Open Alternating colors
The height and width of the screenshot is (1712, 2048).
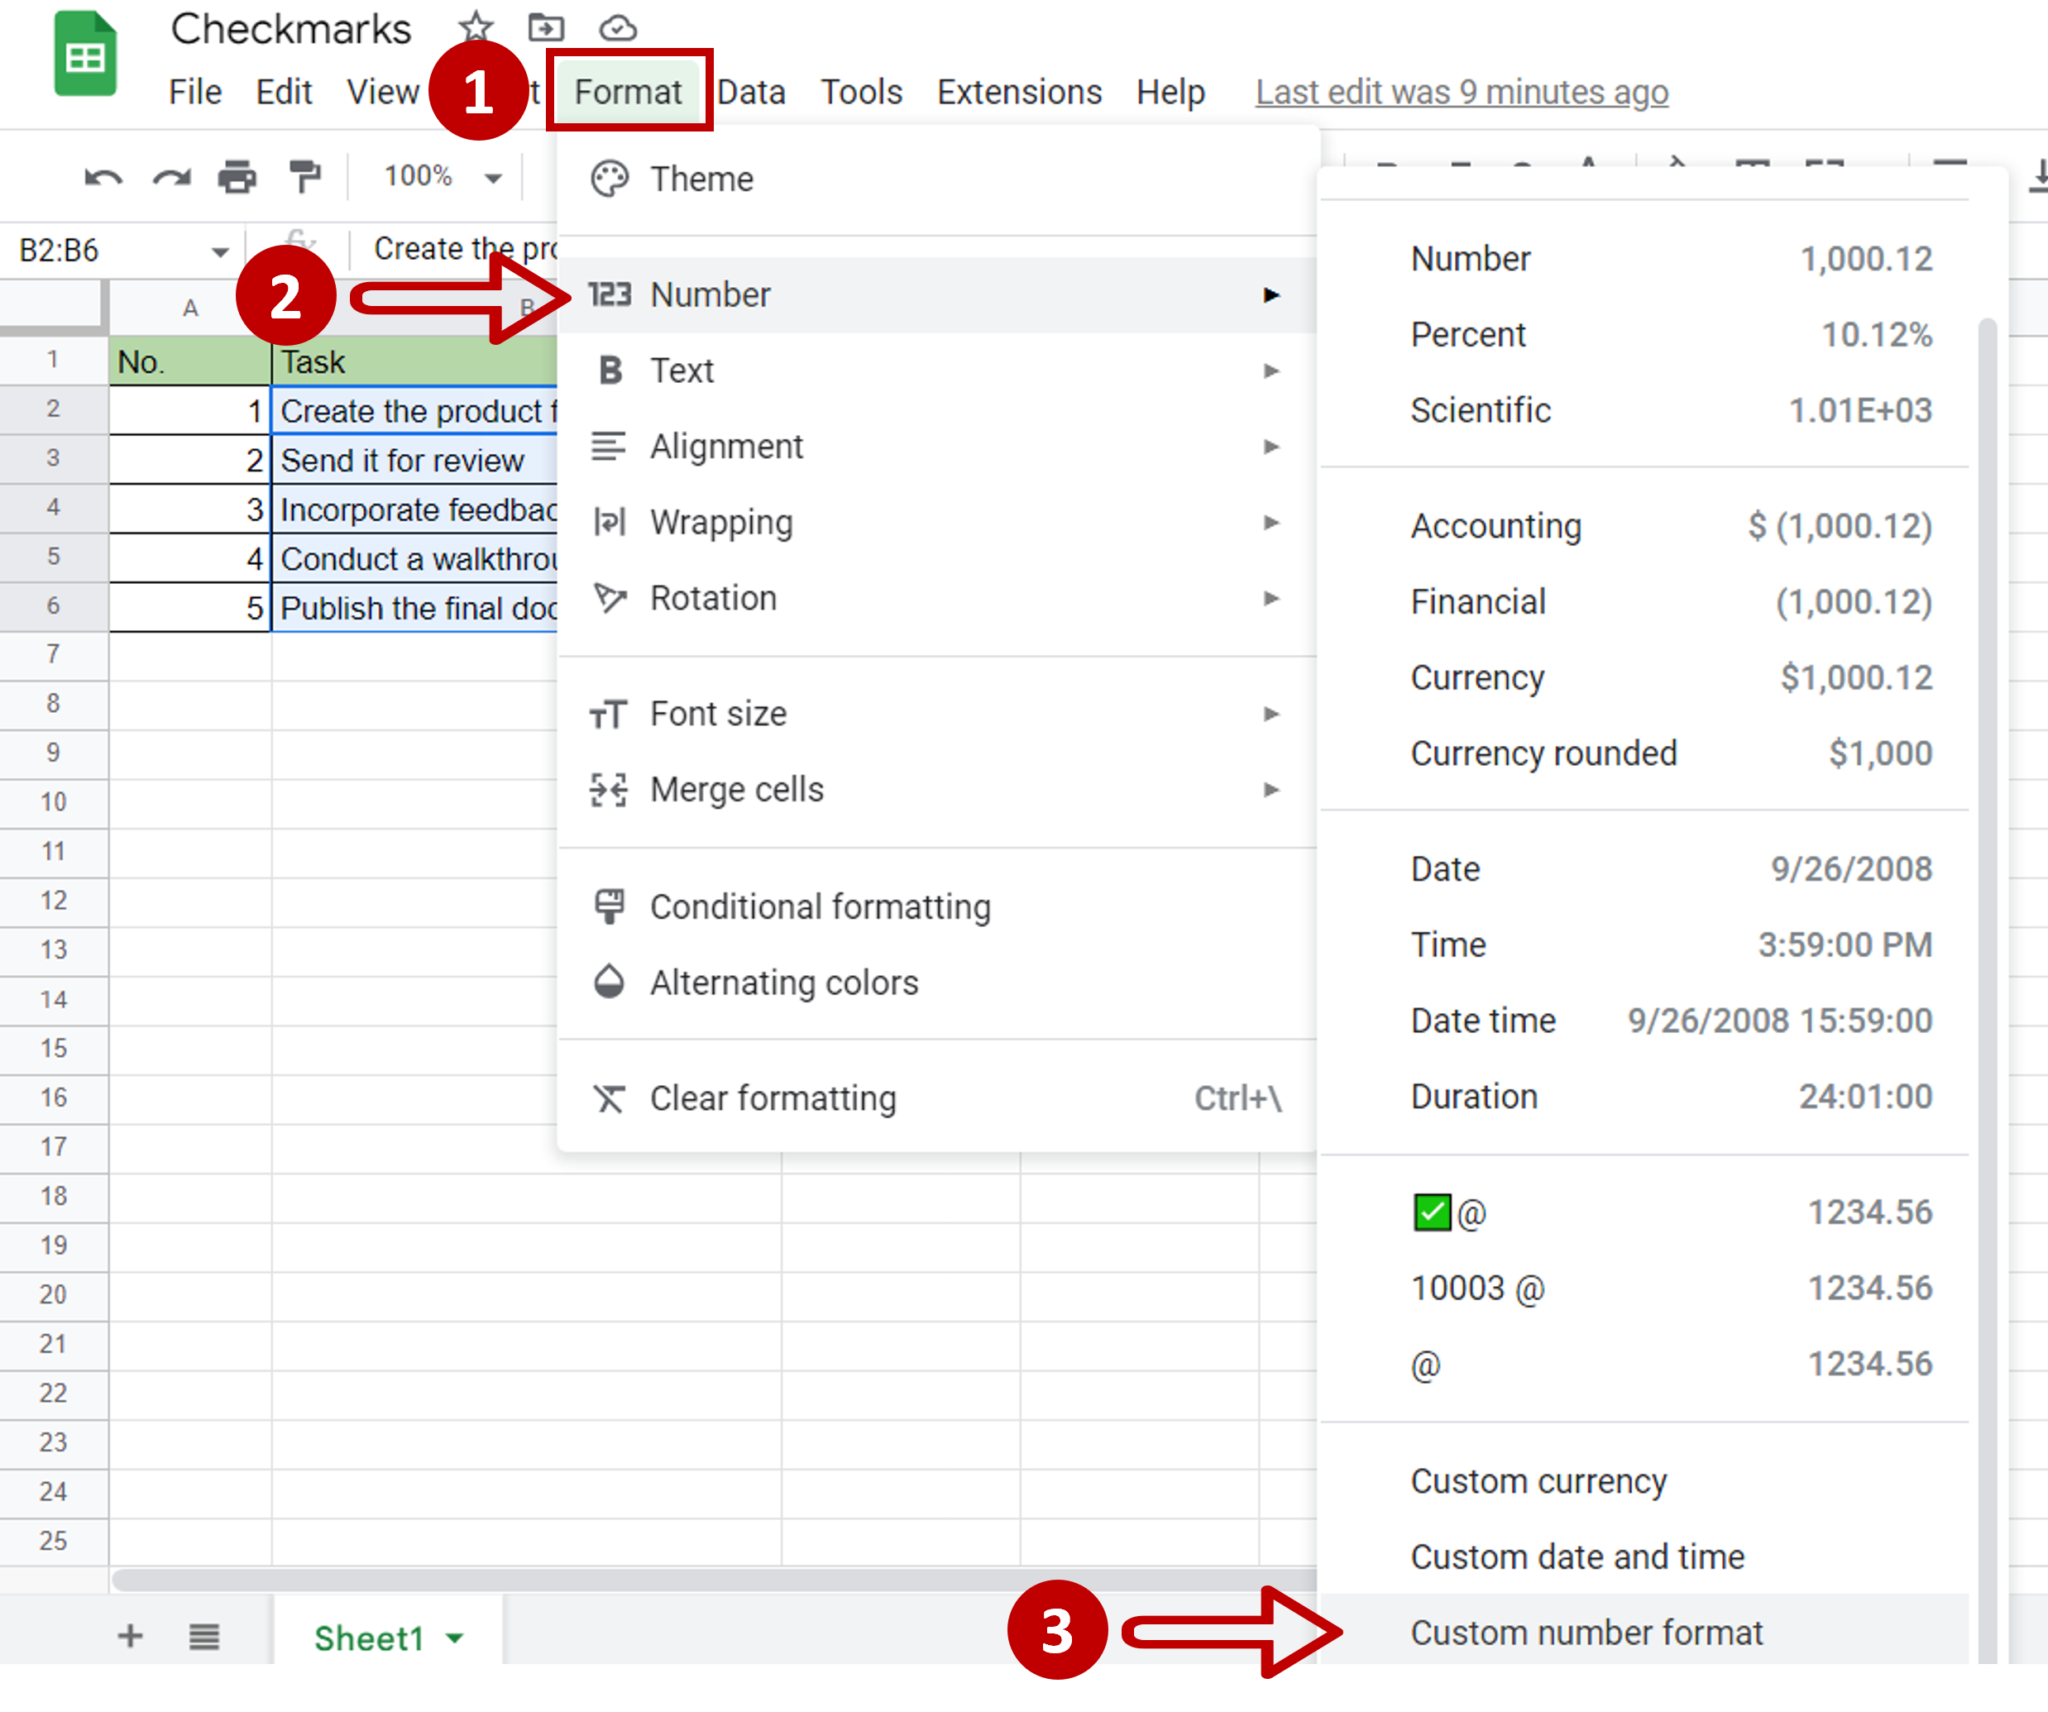click(x=937, y=983)
